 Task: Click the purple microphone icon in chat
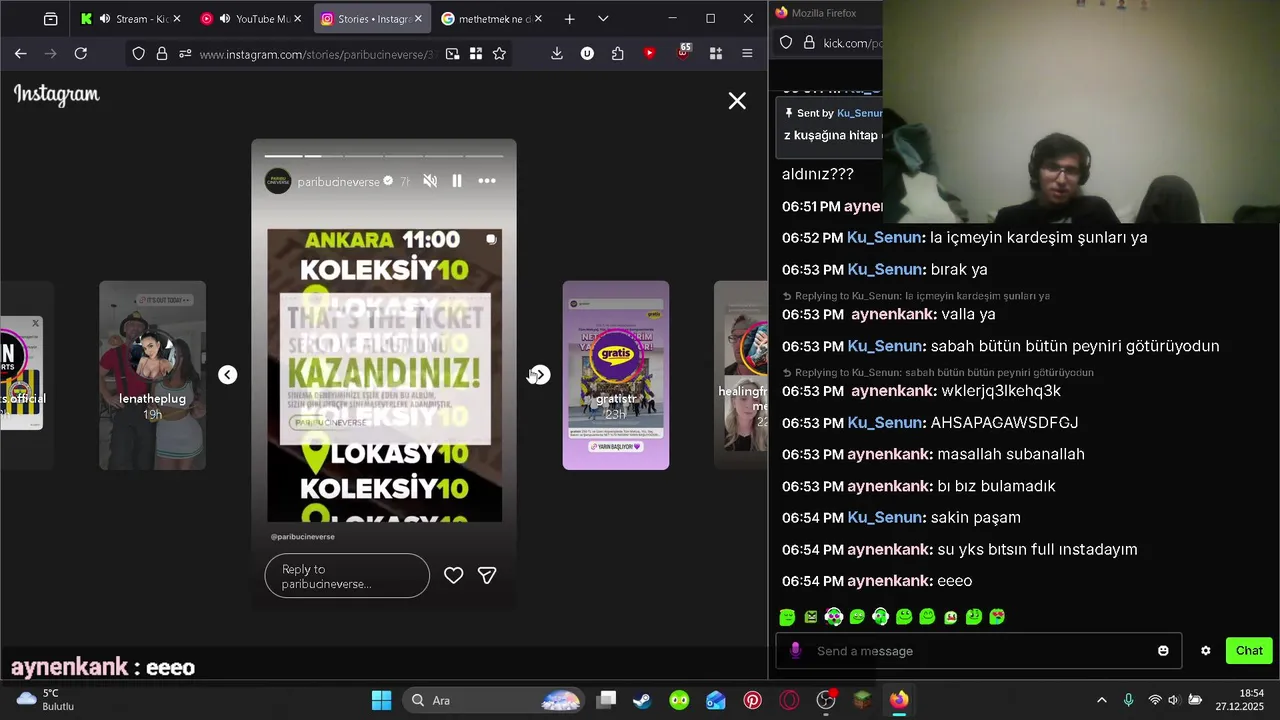click(796, 651)
